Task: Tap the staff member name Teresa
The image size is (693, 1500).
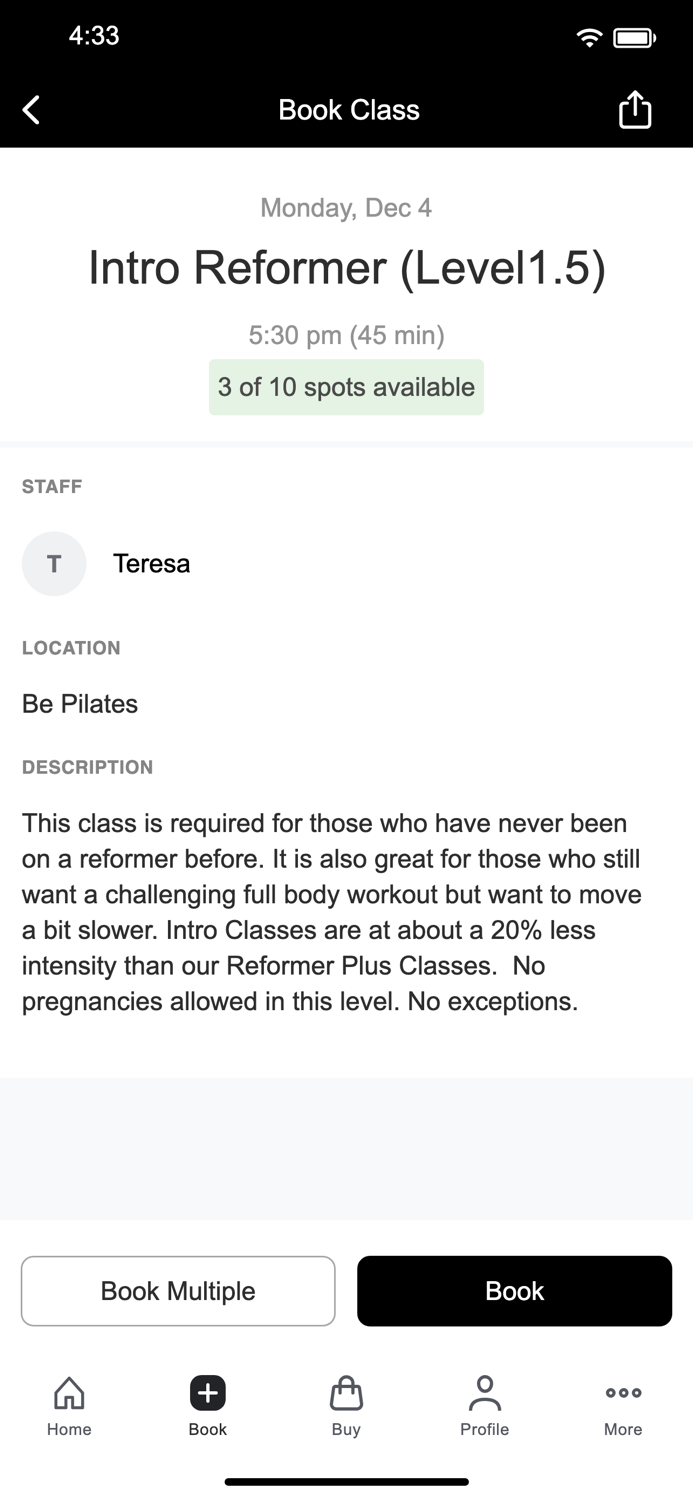Action: (x=151, y=563)
